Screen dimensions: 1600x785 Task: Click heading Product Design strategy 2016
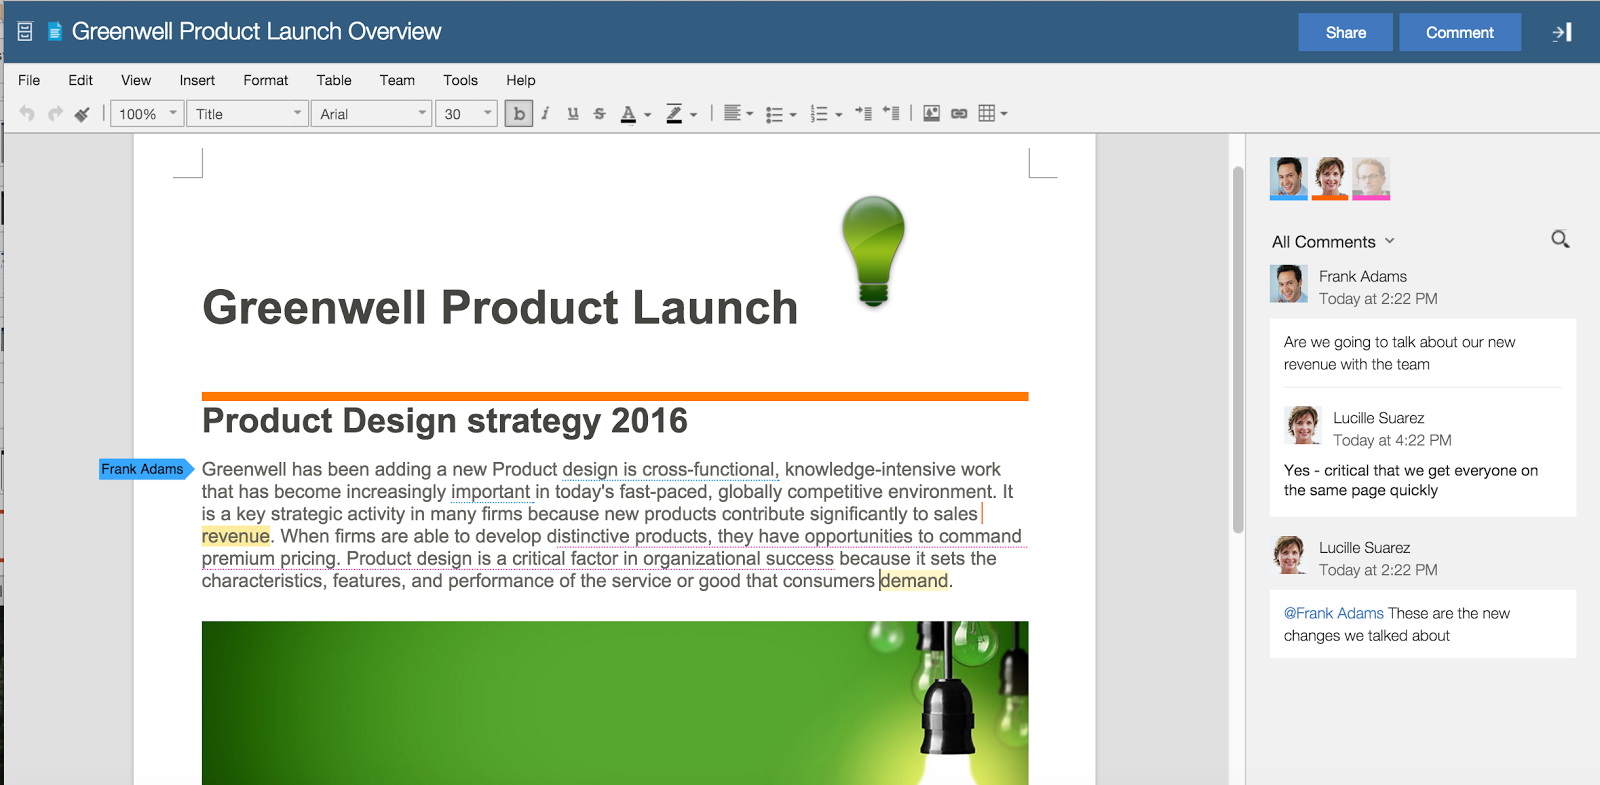[445, 421]
